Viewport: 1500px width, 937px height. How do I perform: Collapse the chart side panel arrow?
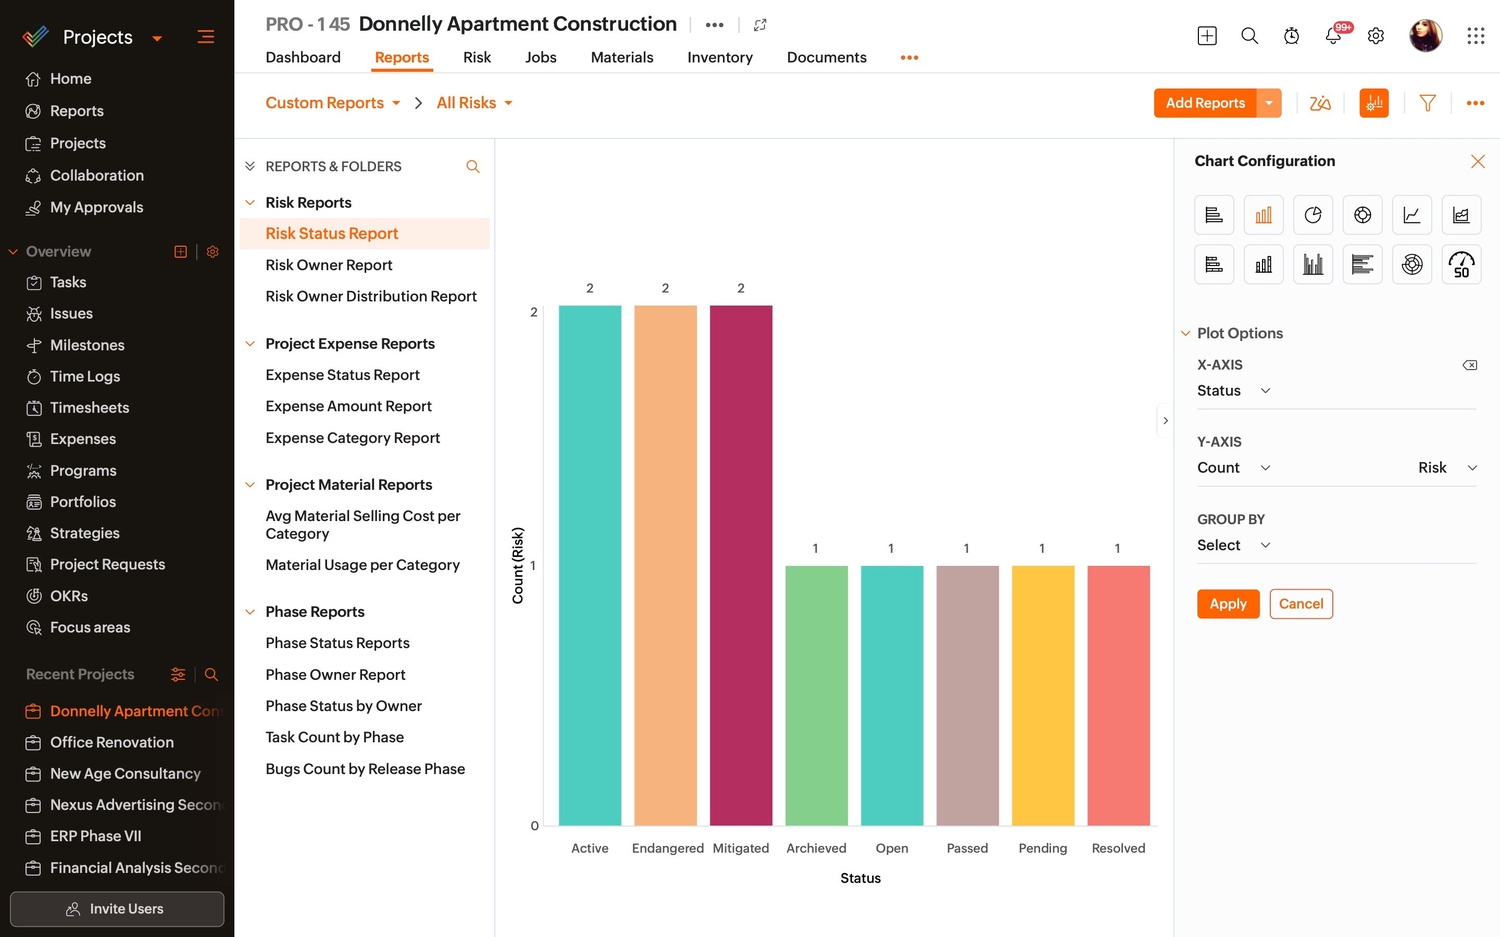pyautogui.click(x=1165, y=421)
